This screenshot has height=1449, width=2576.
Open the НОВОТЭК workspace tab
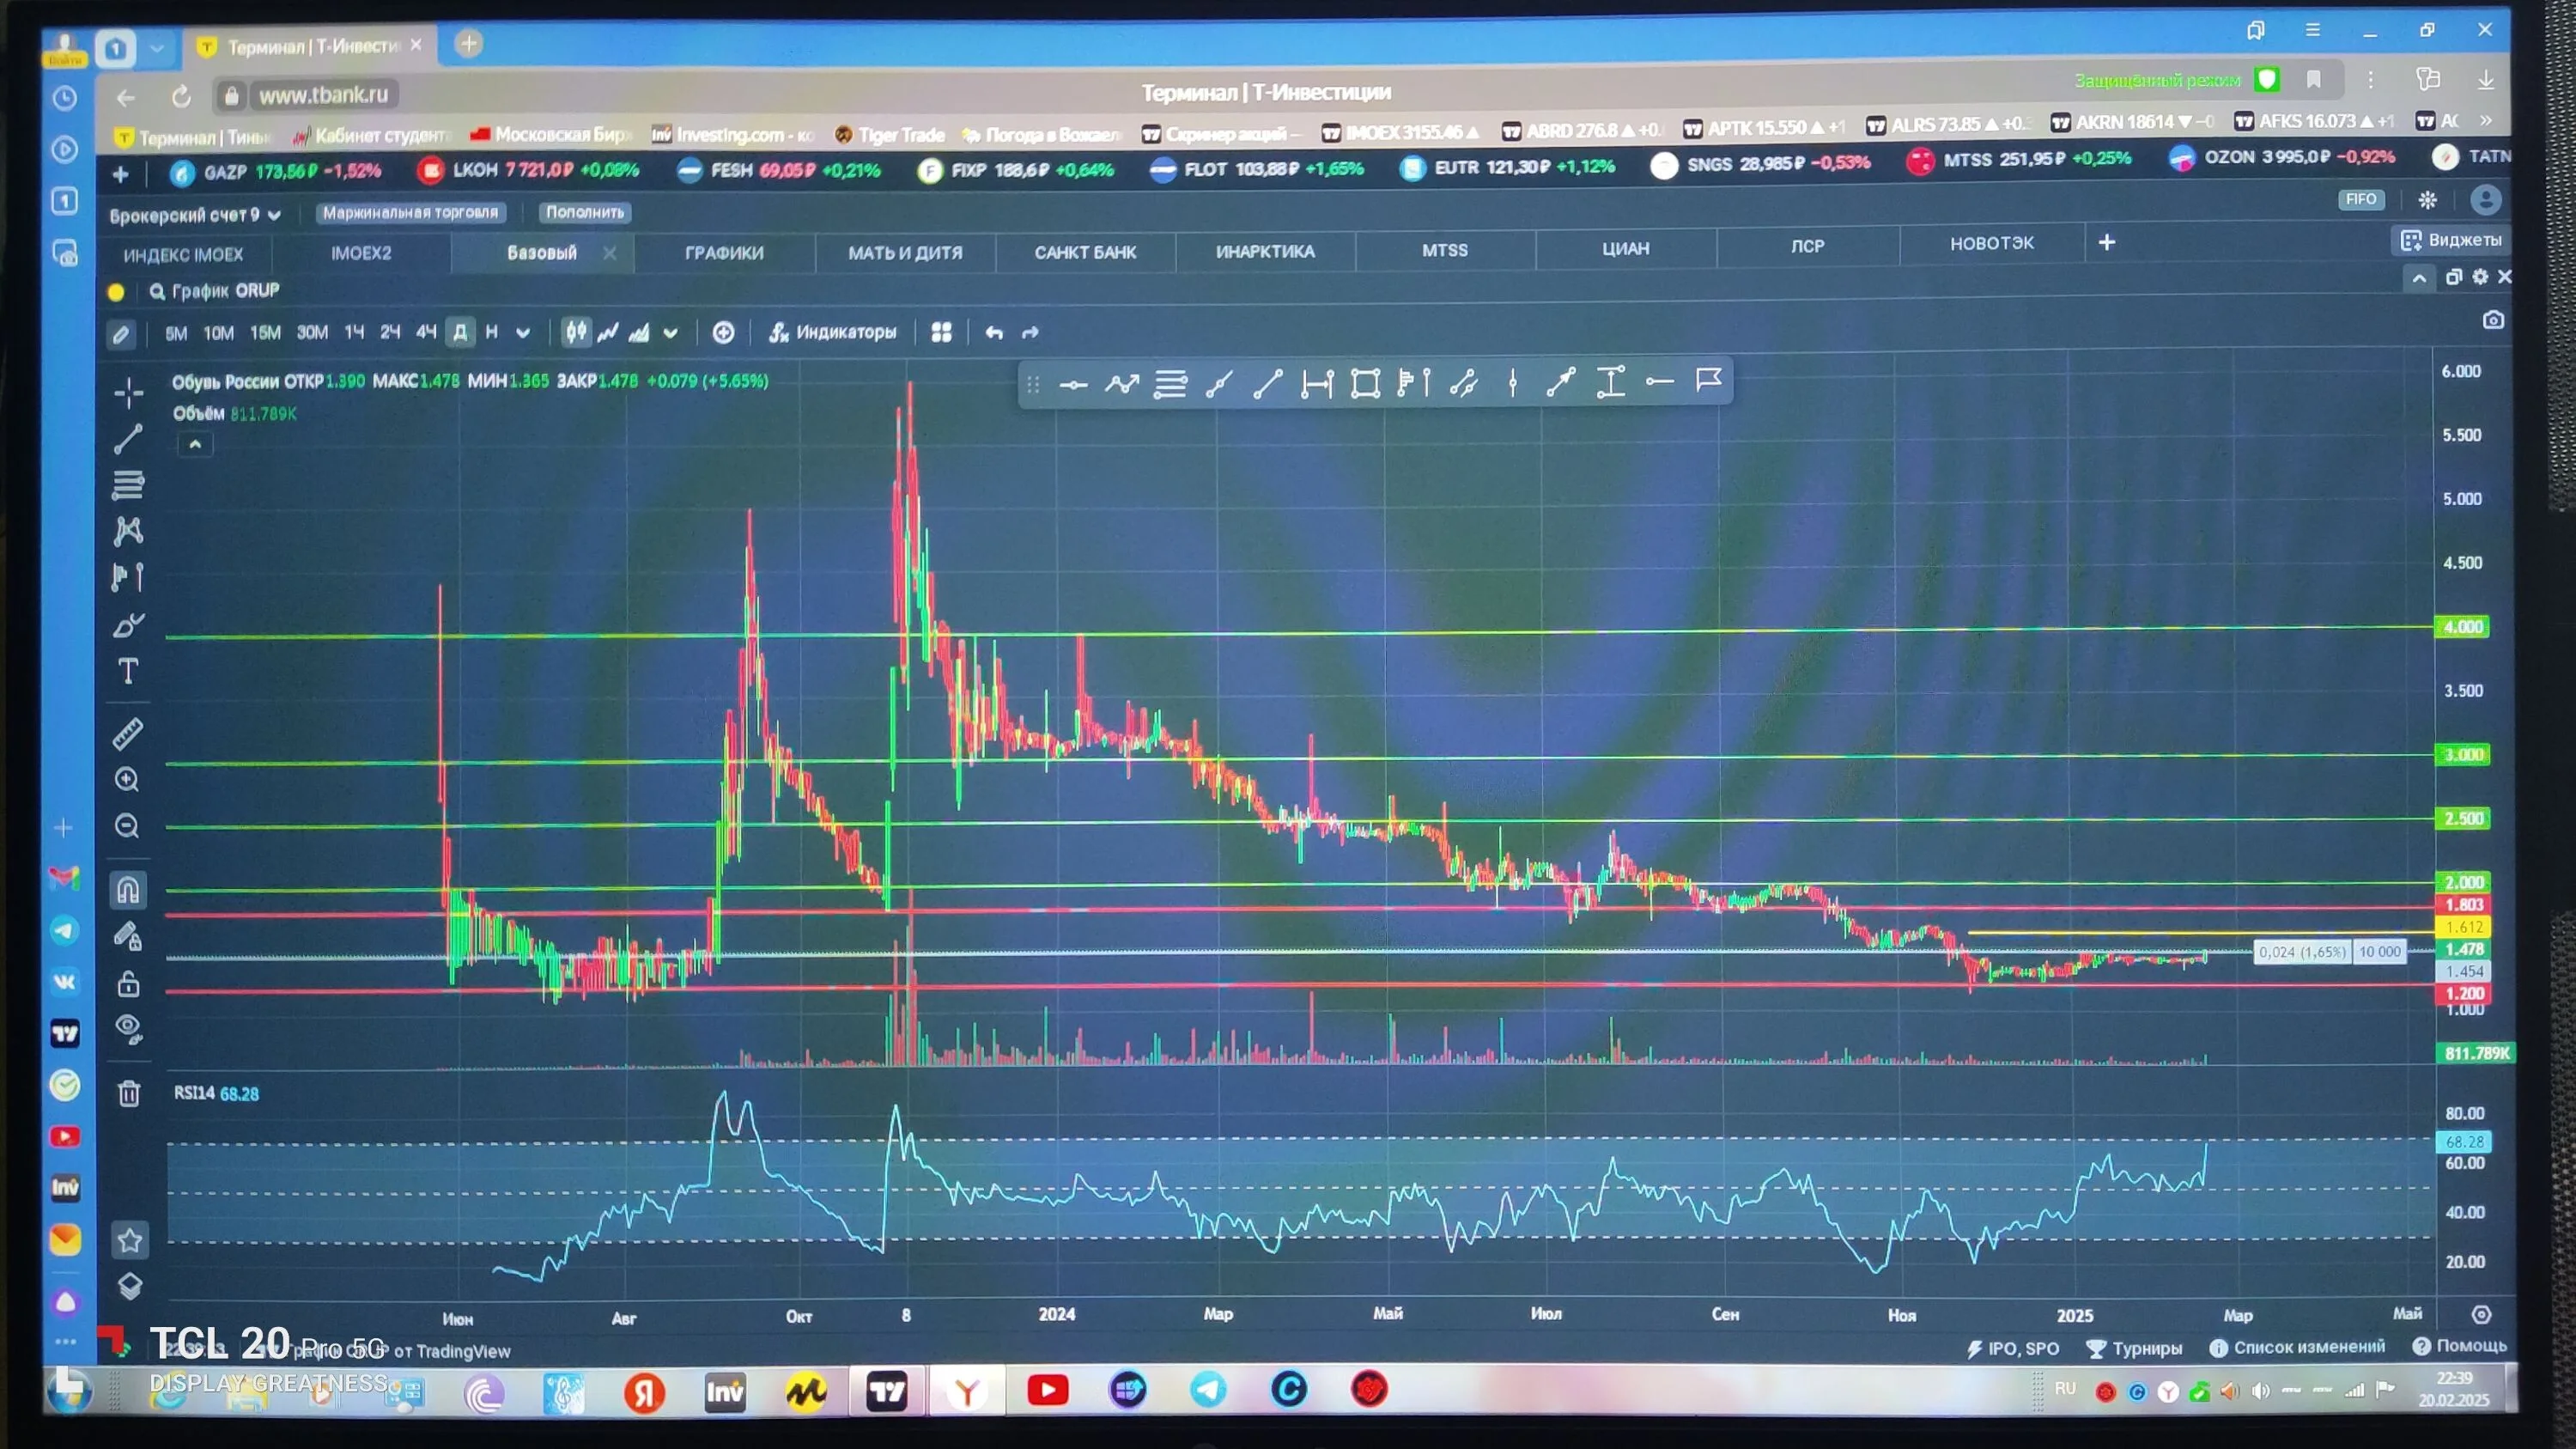(x=1991, y=243)
